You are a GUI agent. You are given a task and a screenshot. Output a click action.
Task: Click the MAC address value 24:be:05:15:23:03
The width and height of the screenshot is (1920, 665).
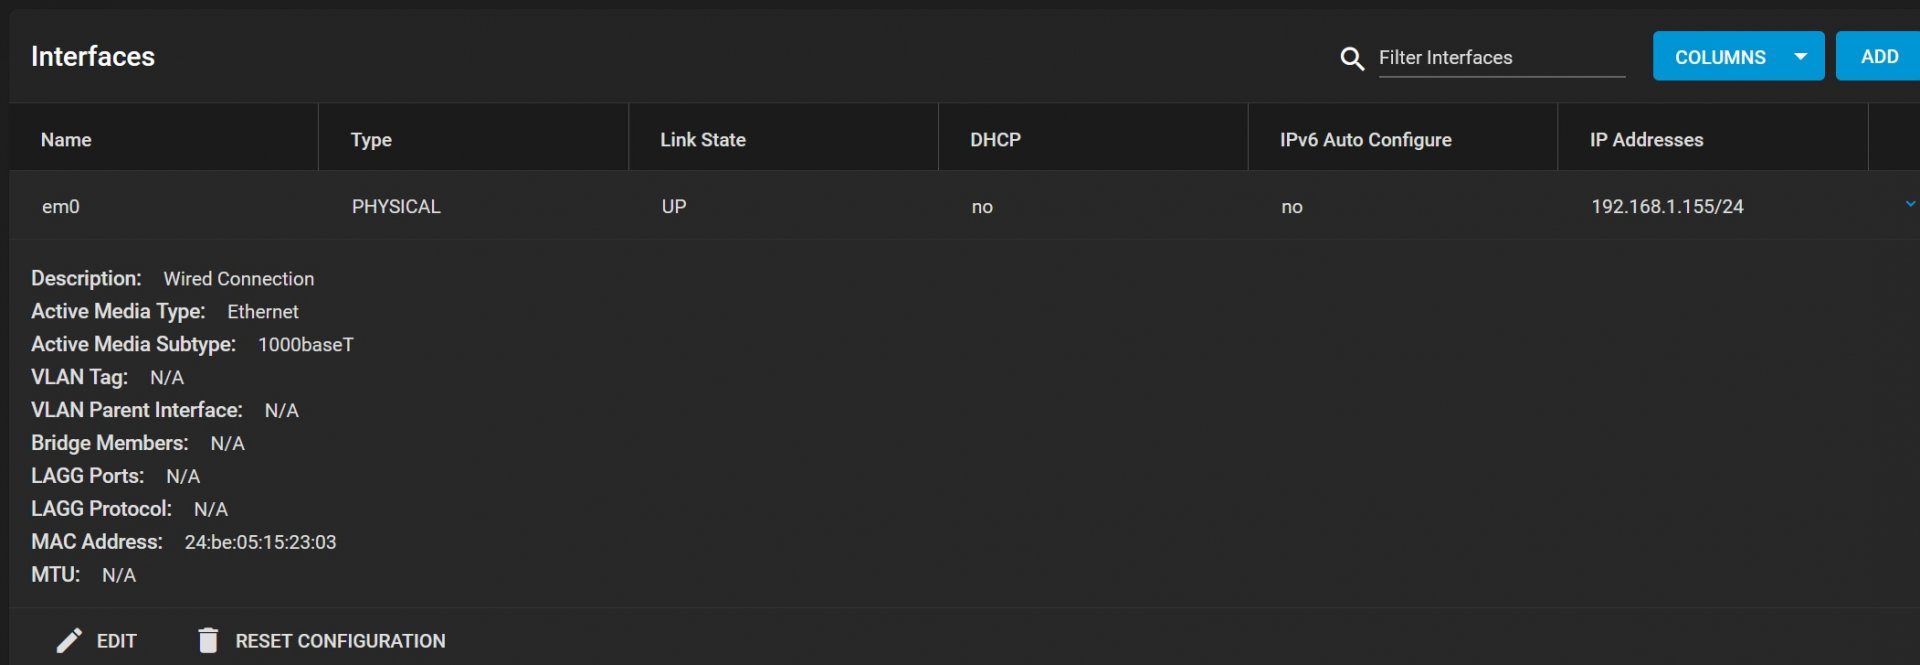tap(260, 542)
